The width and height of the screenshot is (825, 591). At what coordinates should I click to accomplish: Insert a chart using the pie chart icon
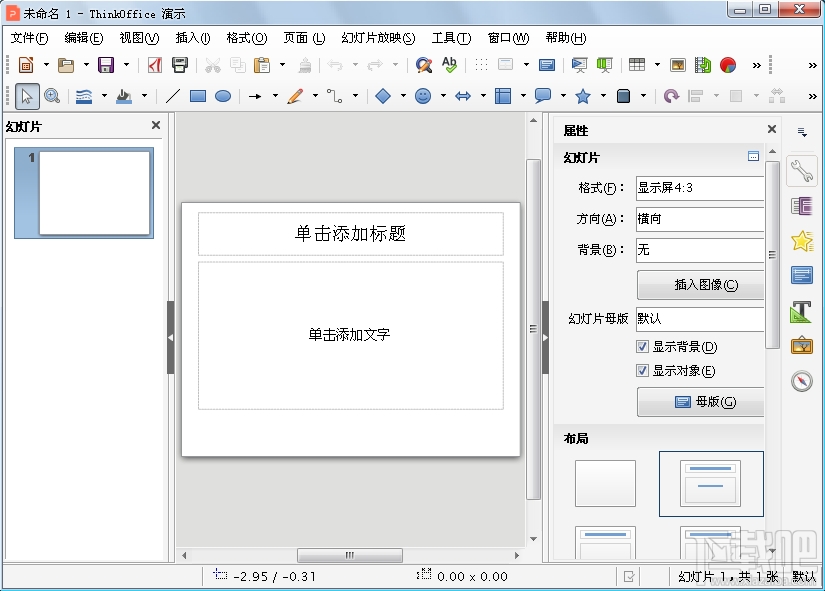pos(727,64)
